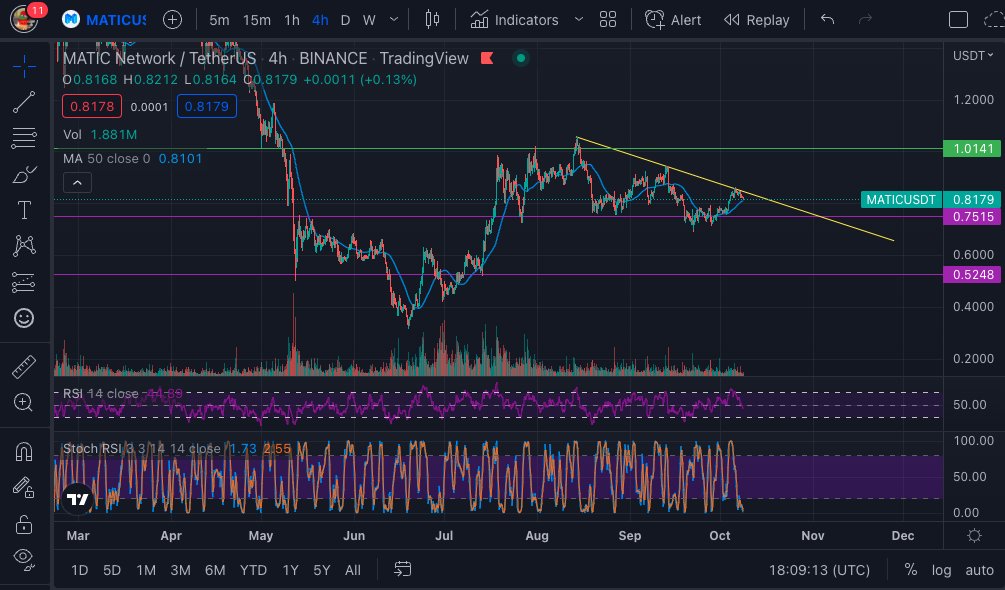
Task: Click the purple 0.7515 price label
Action: point(972,217)
